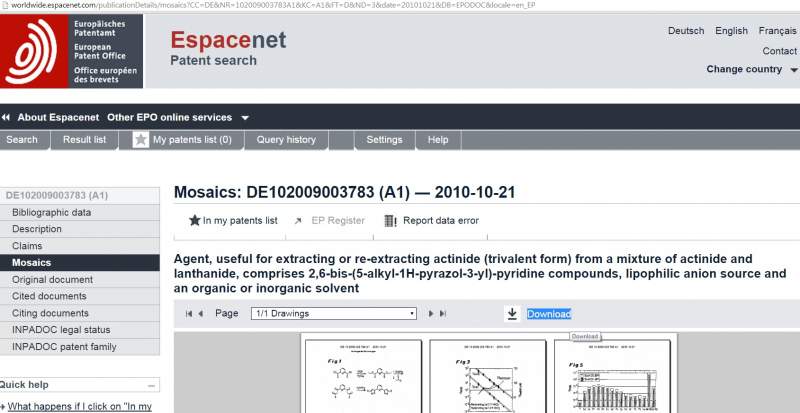Open the Fig 5 drawing thumbnail

(x=612, y=376)
